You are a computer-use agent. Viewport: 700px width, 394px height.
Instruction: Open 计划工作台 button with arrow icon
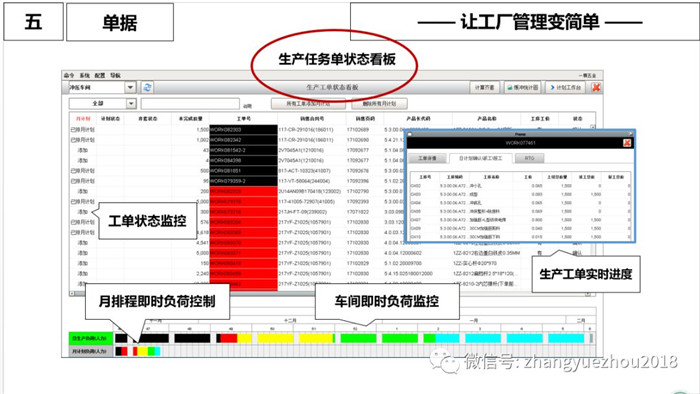coord(566,87)
